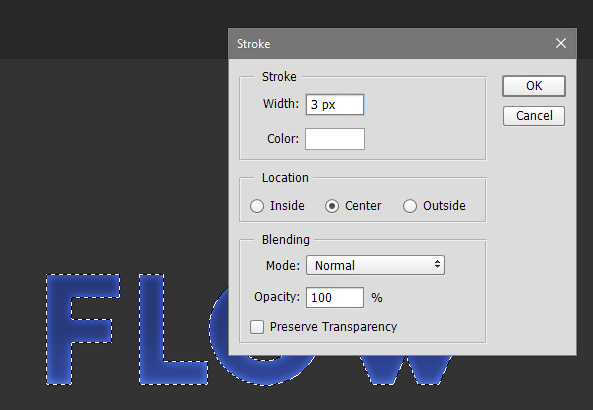Open the blending Mode dropdown set to Normal
This screenshot has height=410, width=593.
pos(375,265)
